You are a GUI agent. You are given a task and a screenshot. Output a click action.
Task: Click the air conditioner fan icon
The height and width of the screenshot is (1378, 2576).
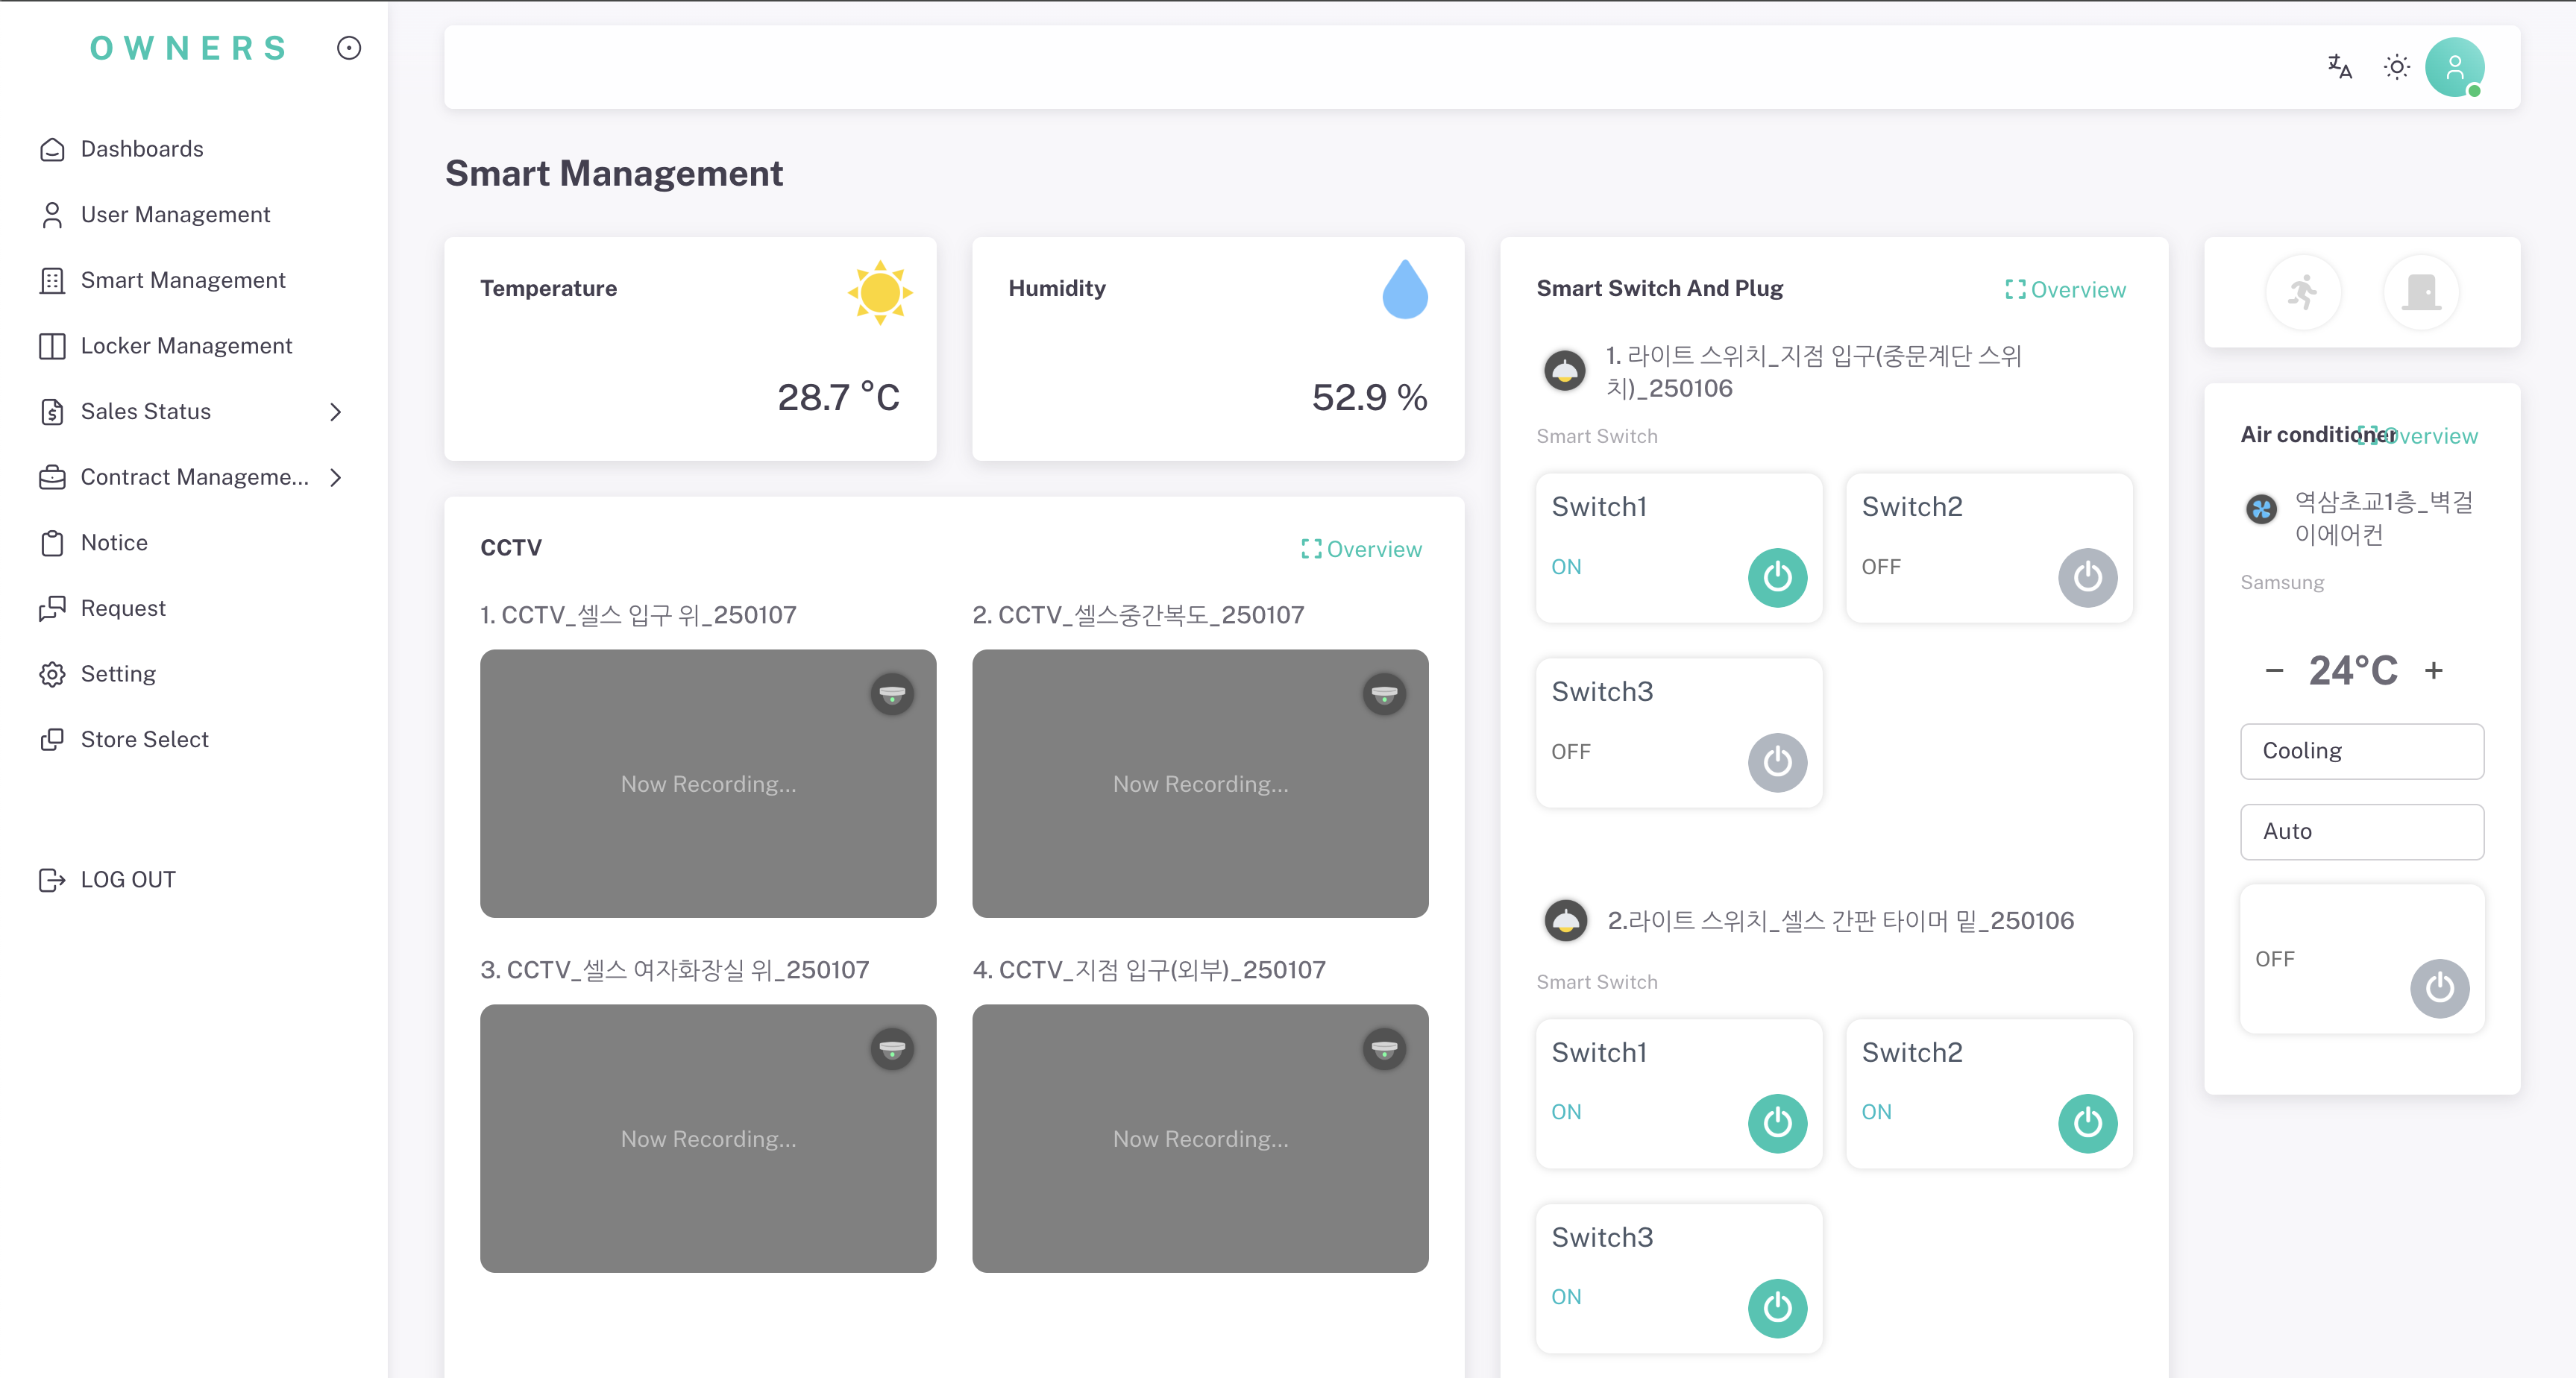pyautogui.click(x=2261, y=509)
